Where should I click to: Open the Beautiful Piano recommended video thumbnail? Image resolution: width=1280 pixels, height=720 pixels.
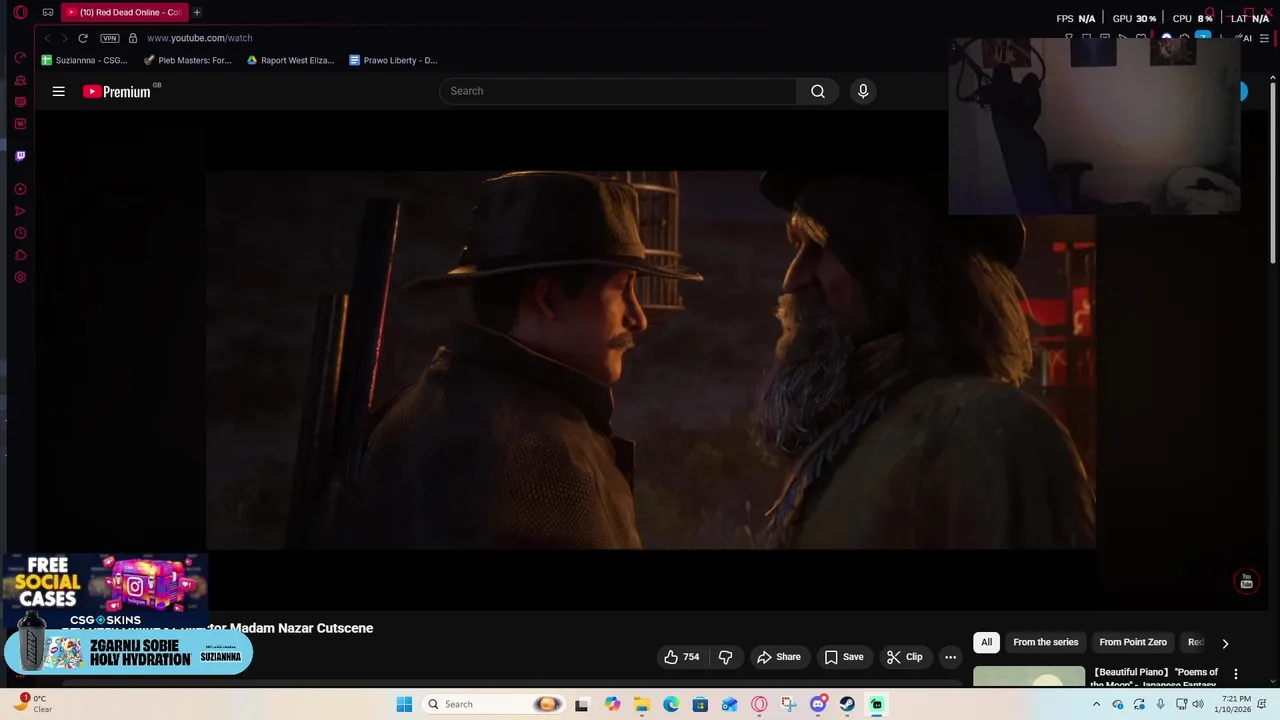[1029, 676]
